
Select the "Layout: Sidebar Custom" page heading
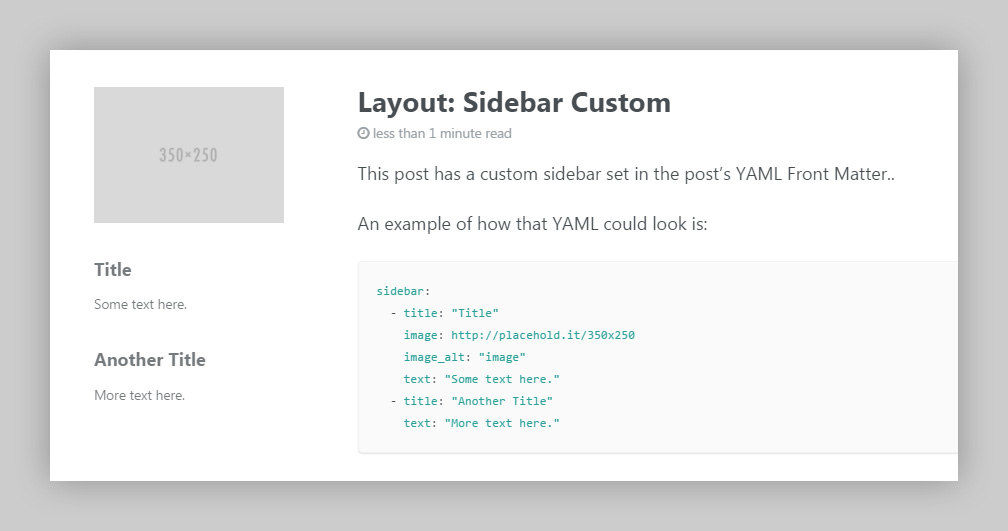click(514, 102)
